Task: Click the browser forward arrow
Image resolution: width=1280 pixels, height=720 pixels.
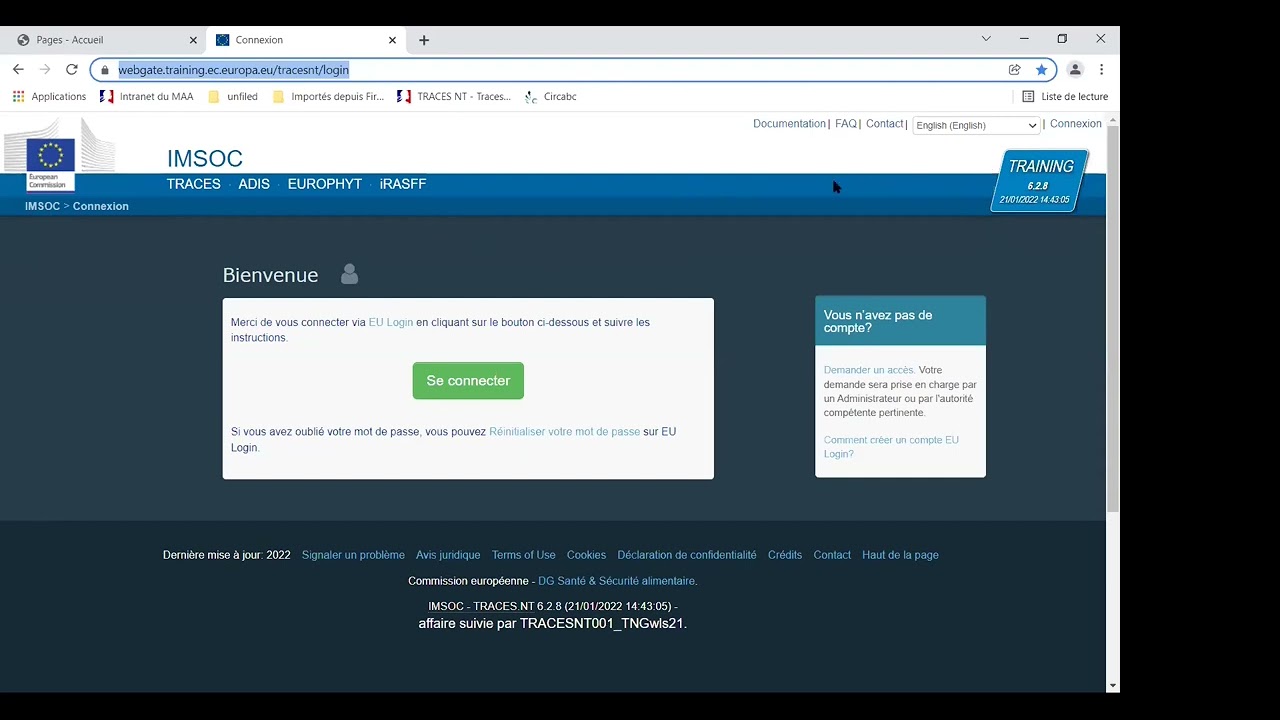Action: click(45, 69)
